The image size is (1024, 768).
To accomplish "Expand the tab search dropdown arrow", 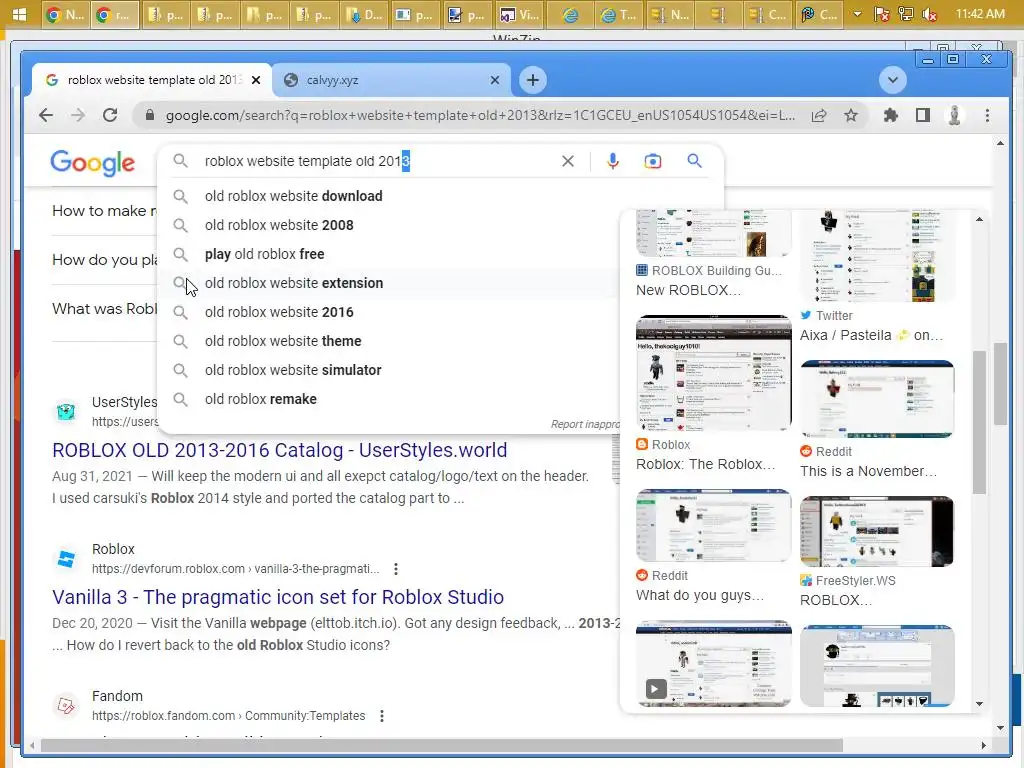I will click(x=892, y=80).
